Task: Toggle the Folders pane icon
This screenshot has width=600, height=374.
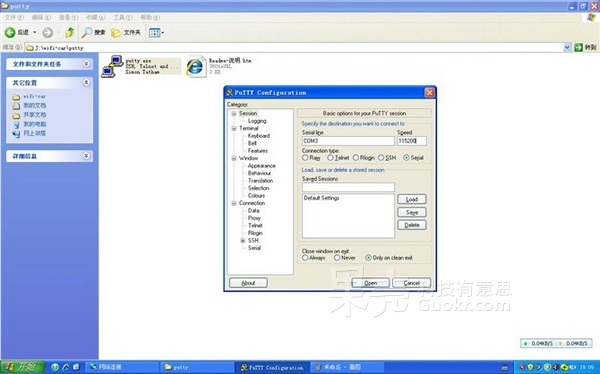Action: (x=116, y=33)
